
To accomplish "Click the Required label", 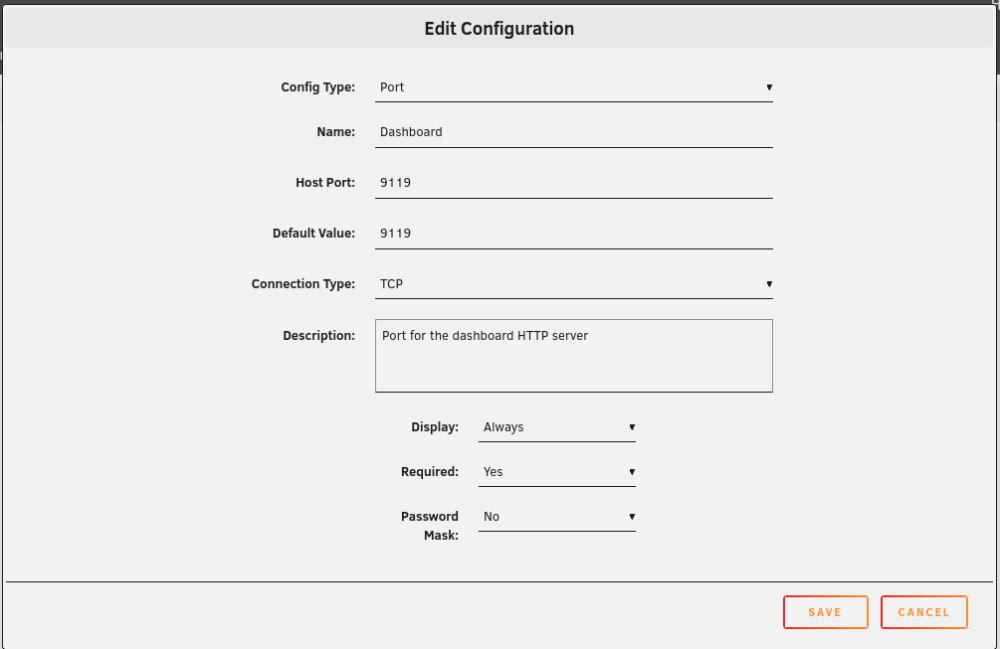I will (429, 472).
